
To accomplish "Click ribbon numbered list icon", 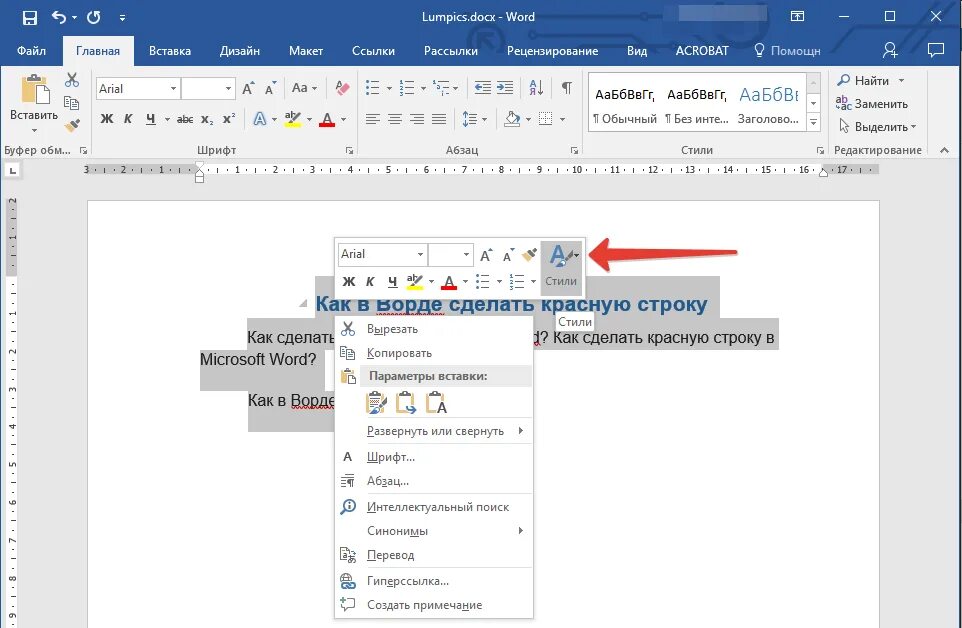I will (x=407, y=88).
